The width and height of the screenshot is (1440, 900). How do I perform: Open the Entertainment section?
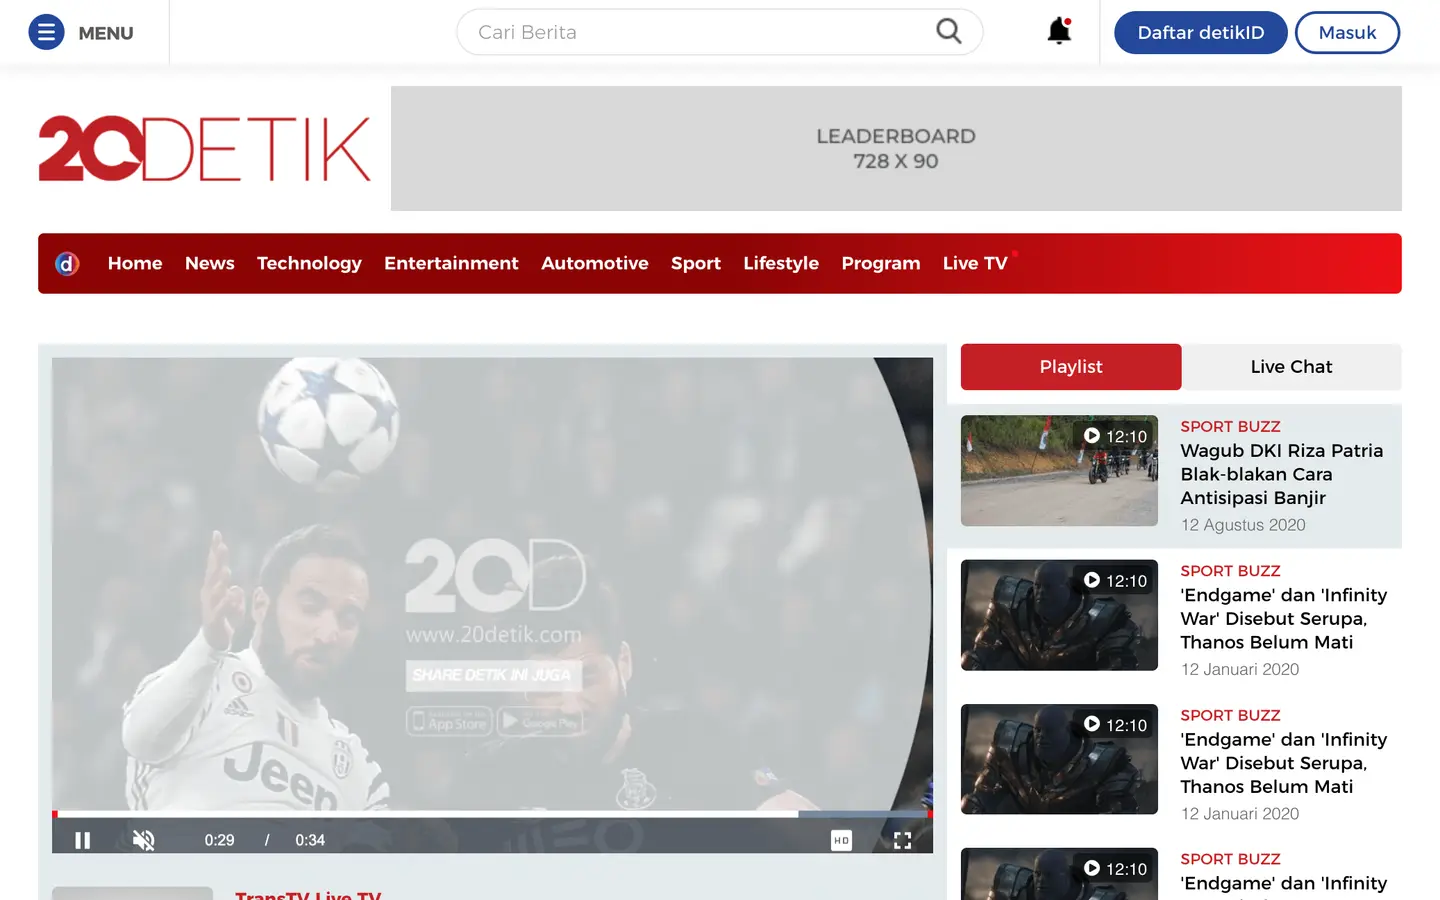pos(451,263)
